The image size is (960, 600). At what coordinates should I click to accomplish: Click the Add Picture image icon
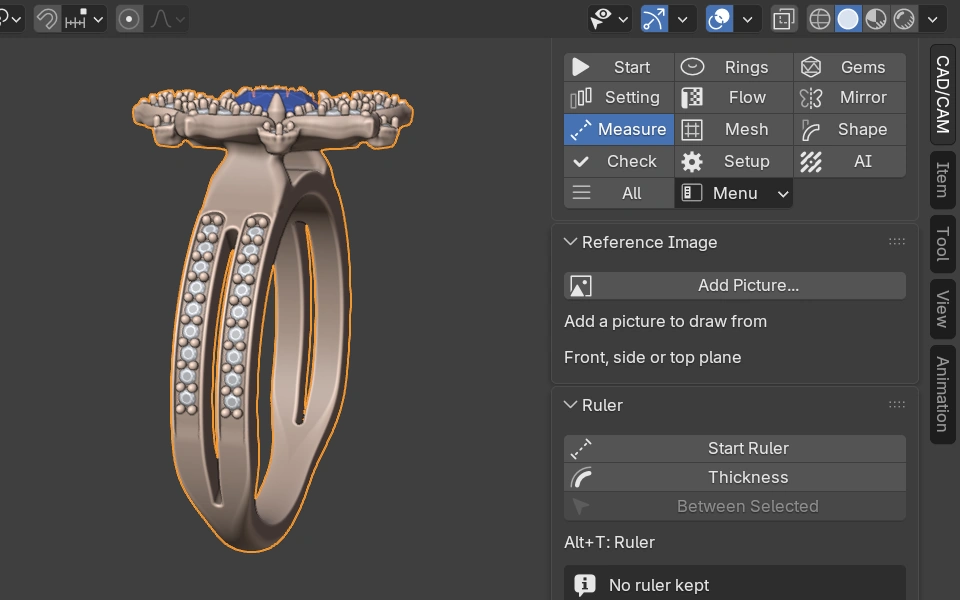pos(580,286)
